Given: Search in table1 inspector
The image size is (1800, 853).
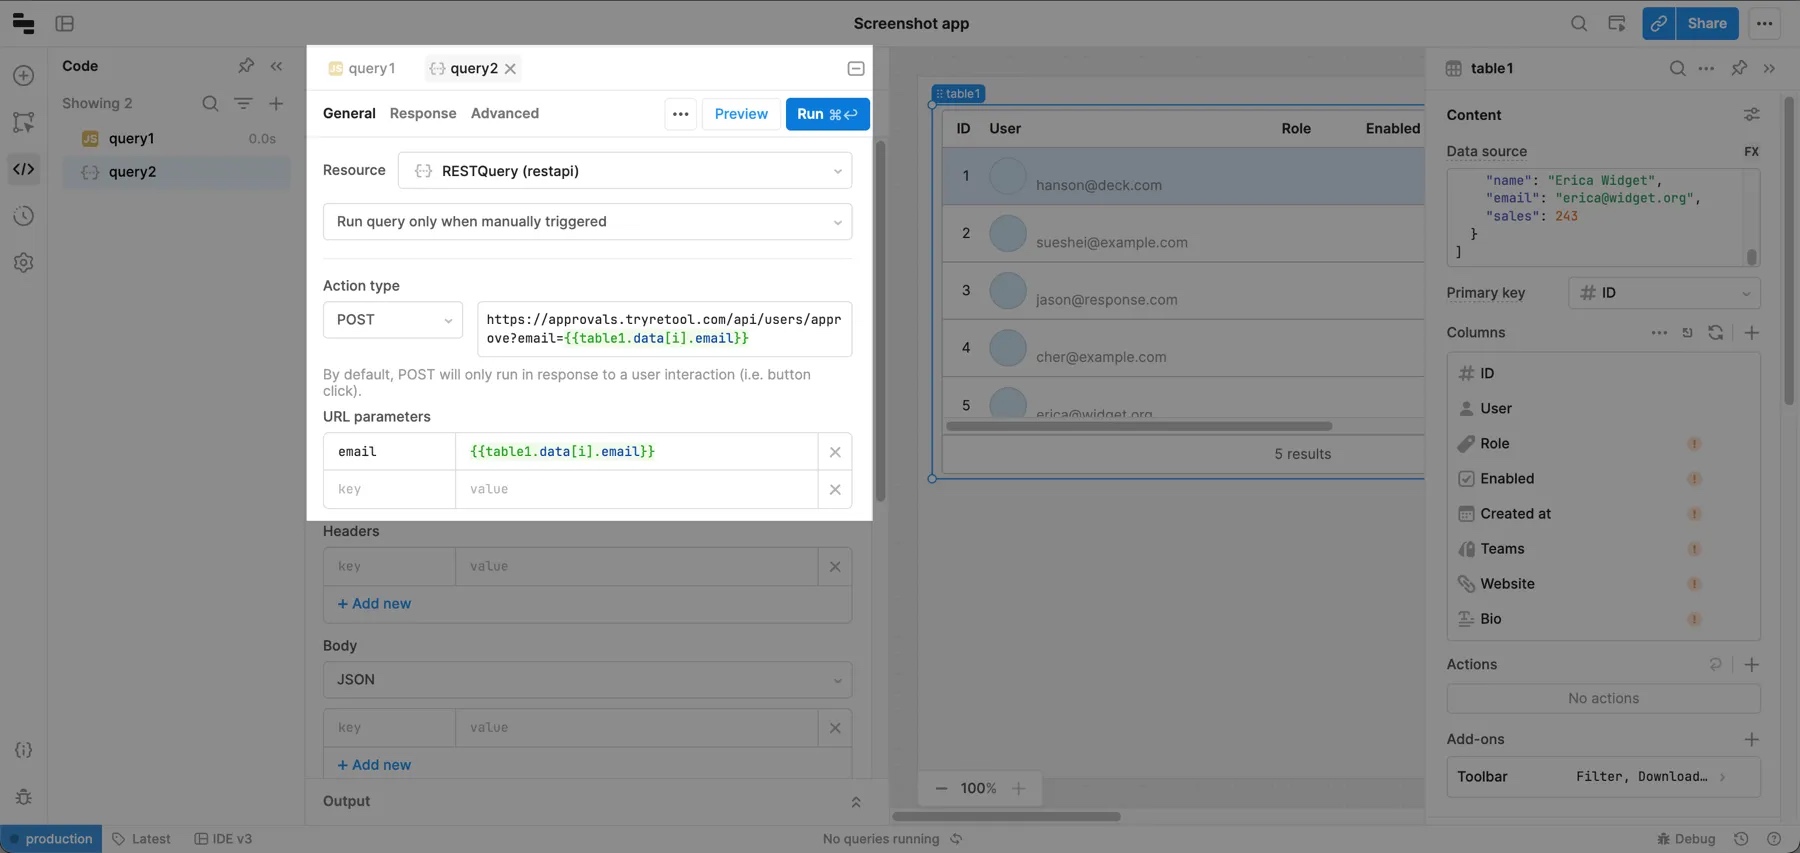Looking at the screenshot, I should (1678, 68).
